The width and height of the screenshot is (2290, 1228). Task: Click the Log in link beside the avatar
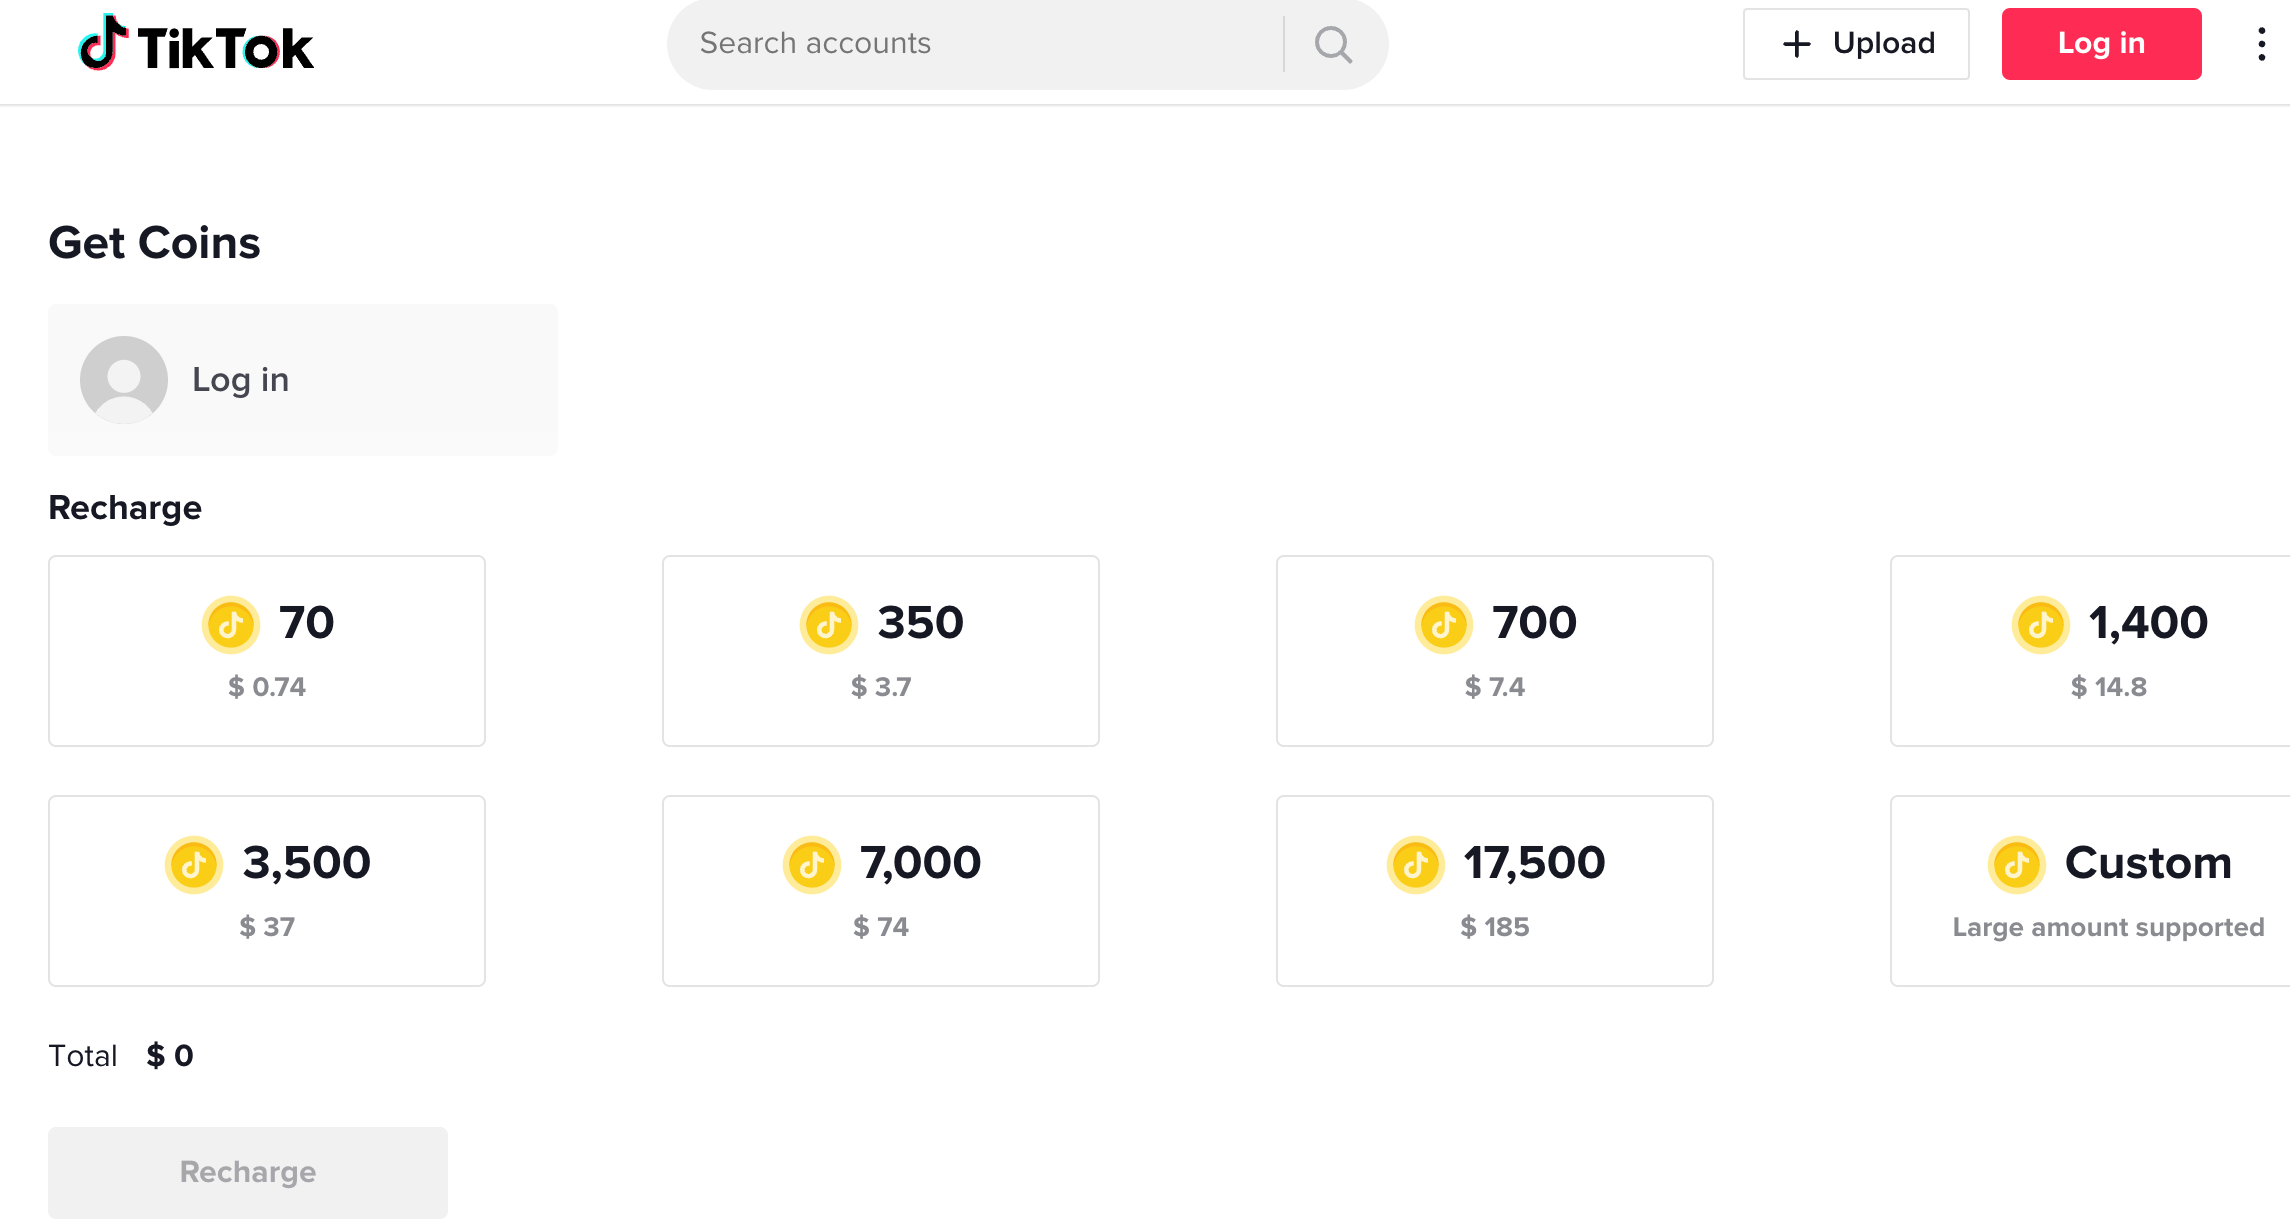pyautogui.click(x=240, y=380)
